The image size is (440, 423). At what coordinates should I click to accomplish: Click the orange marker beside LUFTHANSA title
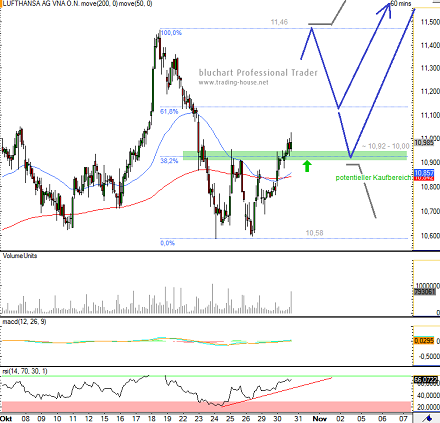[x=1, y=3]
